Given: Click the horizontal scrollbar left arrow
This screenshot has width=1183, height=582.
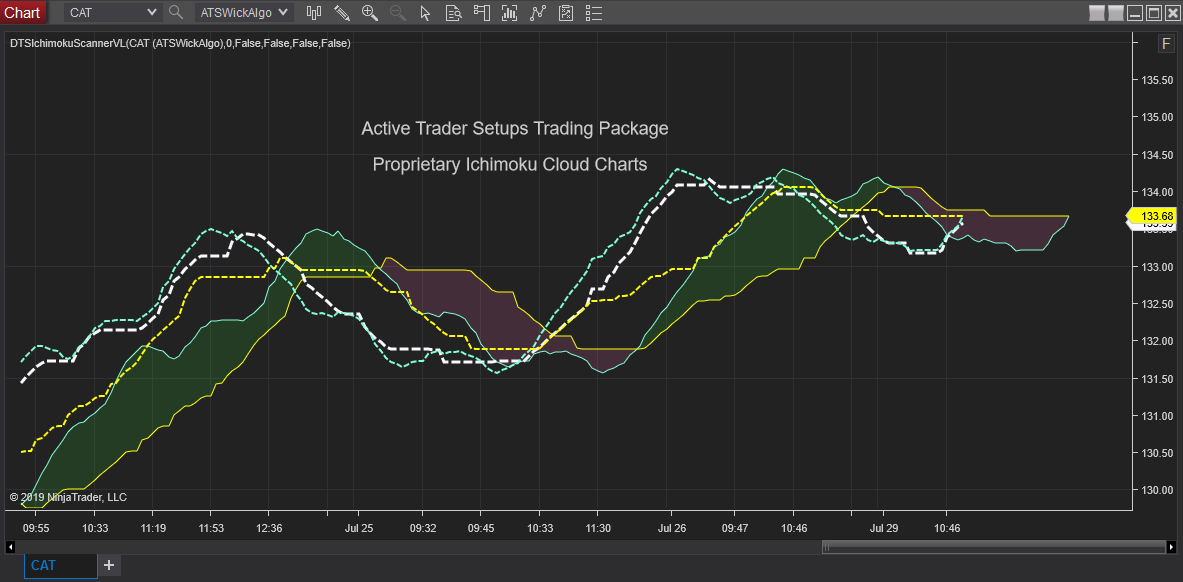Looking at the screenshot, I should pos(11,547).
